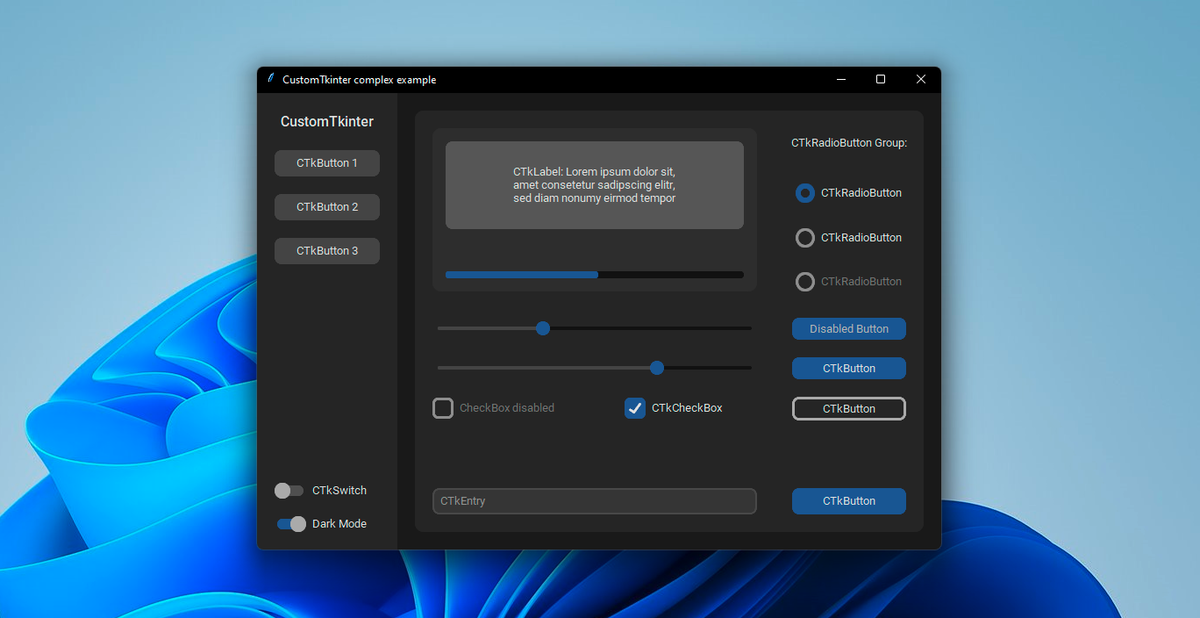
Task: Select the grayed-out third CTkRadioButton
Action: tap(804, 281)
